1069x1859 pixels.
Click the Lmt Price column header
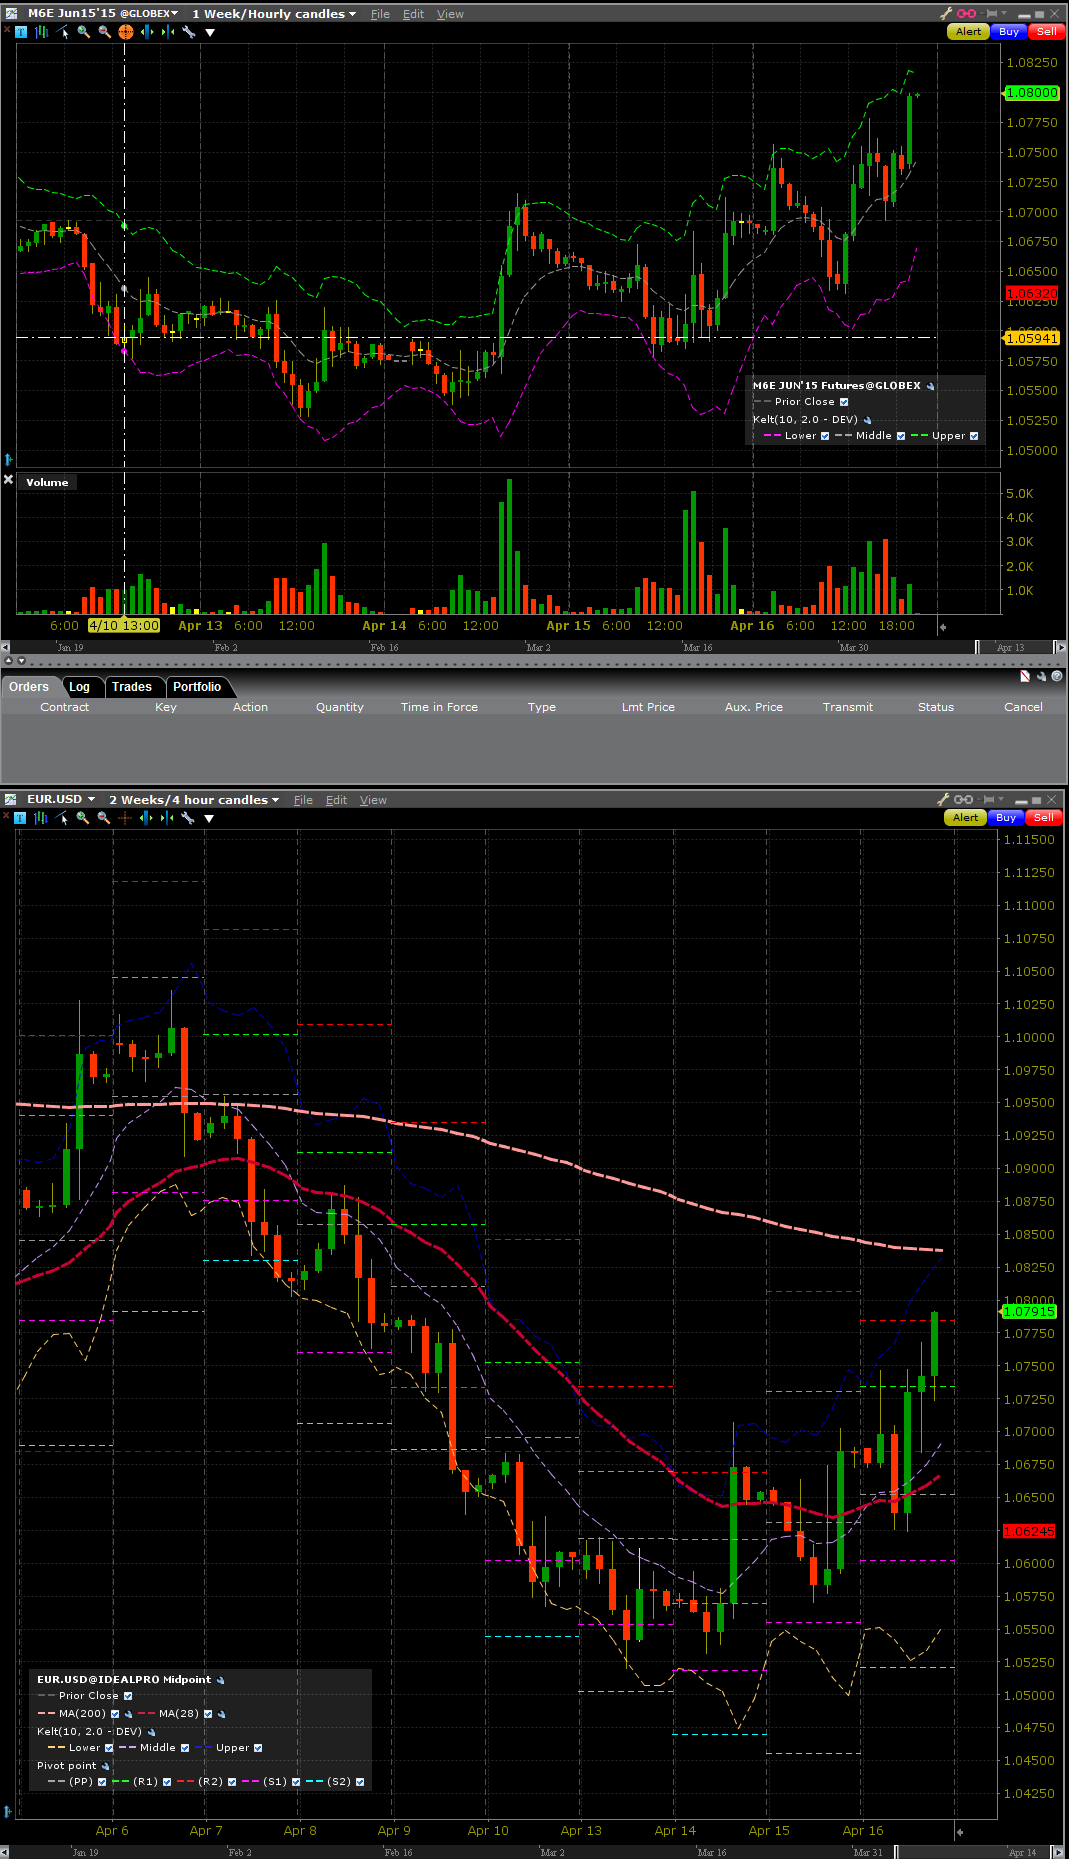(x=648, y=707)
